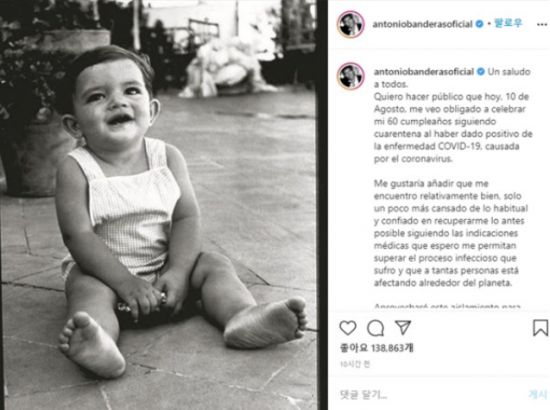Follow the account with the 팔로우 button
This screenshot has height=410, width=550.
pyautogui.click(x=508, y=23)
